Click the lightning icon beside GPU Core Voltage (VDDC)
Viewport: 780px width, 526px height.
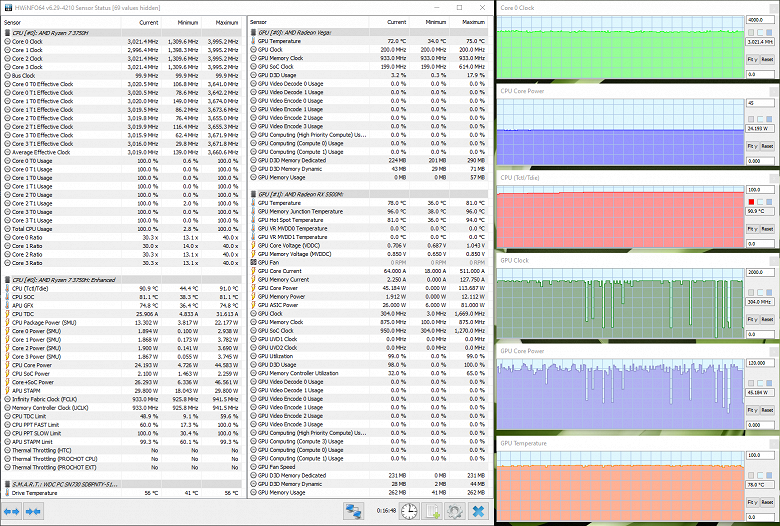(253, 246)
